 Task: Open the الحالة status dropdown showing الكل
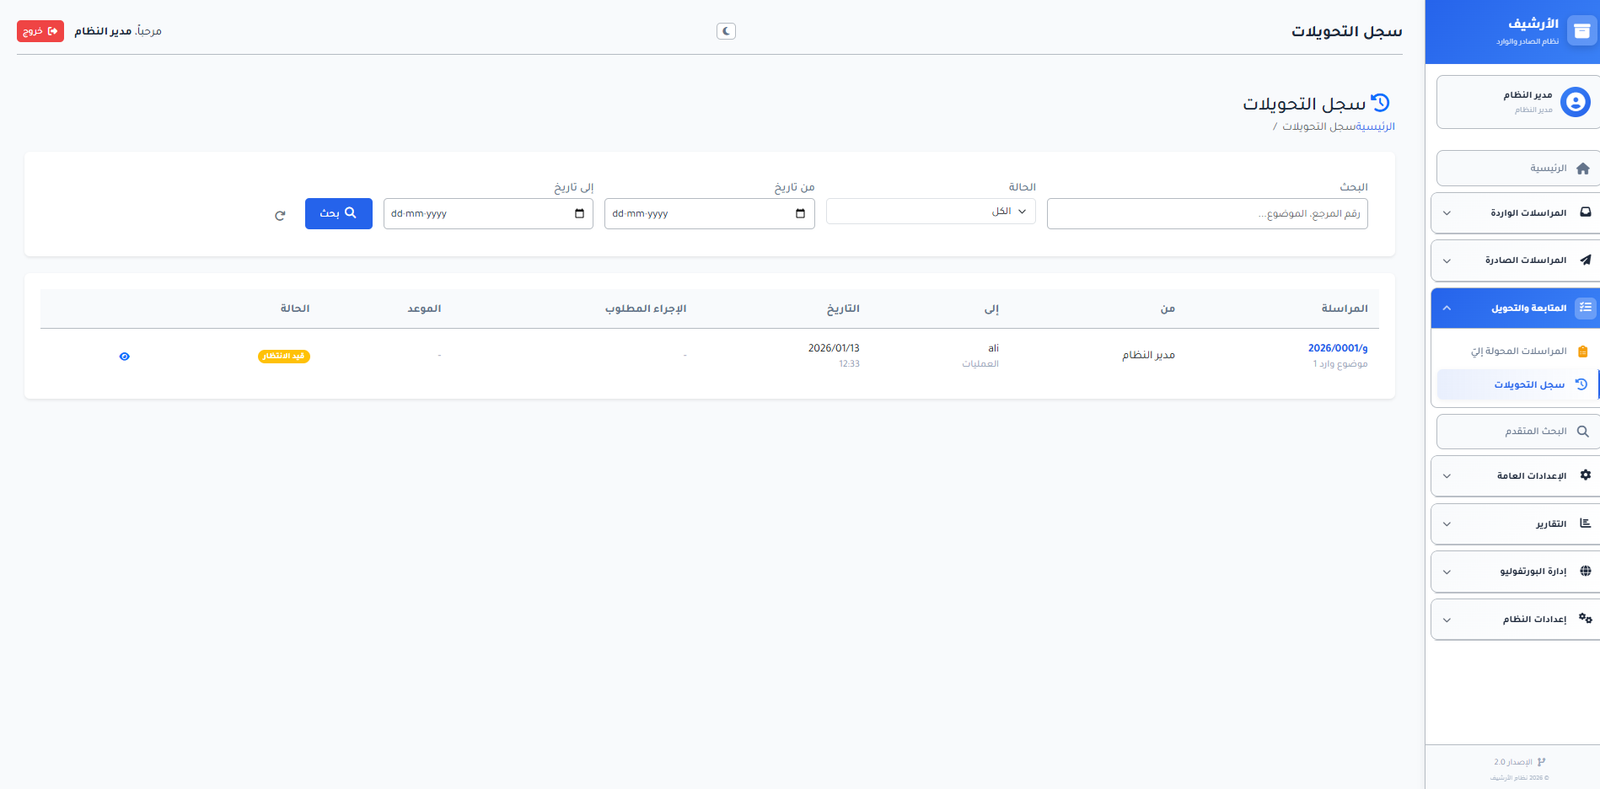[931, 211]
